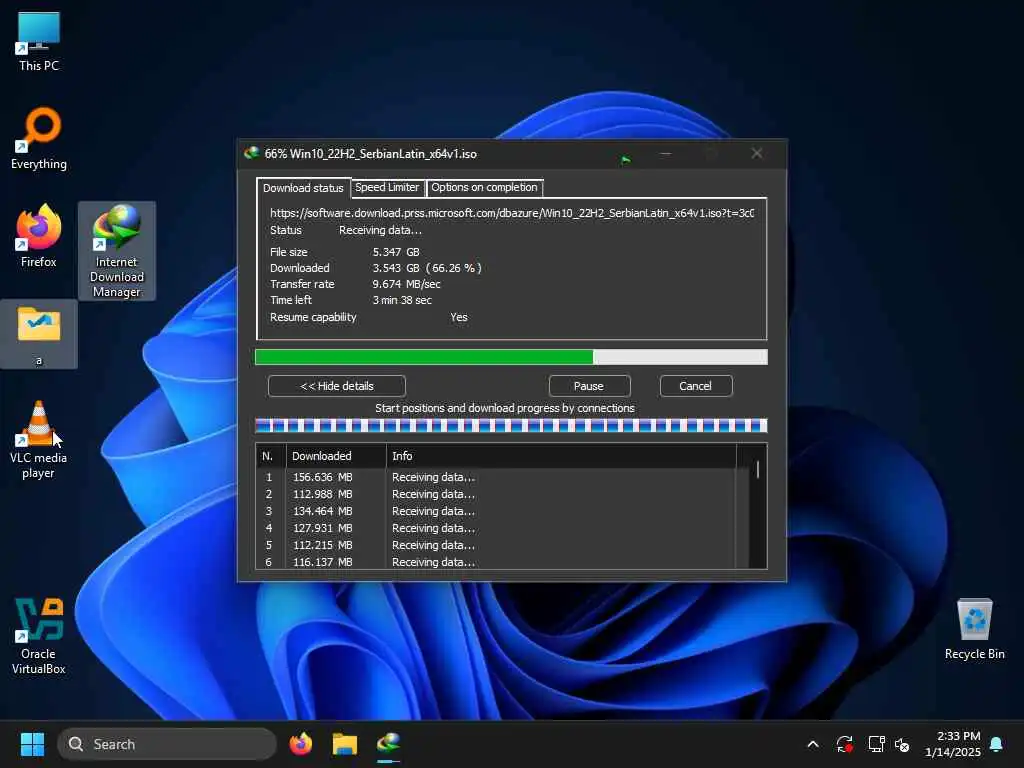This screenshot has height=768, width=1024.
Task: Close the download dialog window
Action: 757,153
